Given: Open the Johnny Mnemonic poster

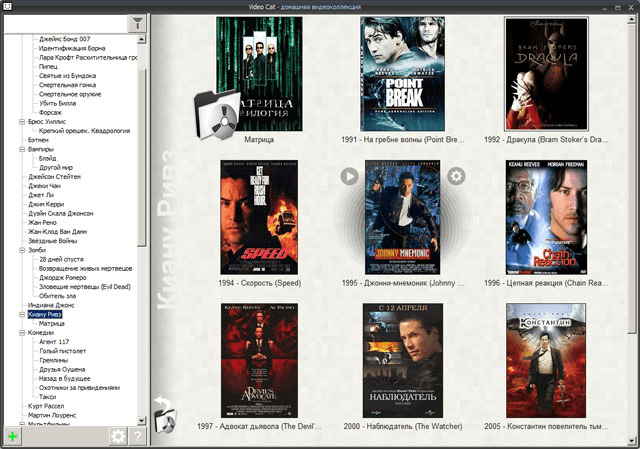Looking at the screenshot, I should [x=402, y=217].
